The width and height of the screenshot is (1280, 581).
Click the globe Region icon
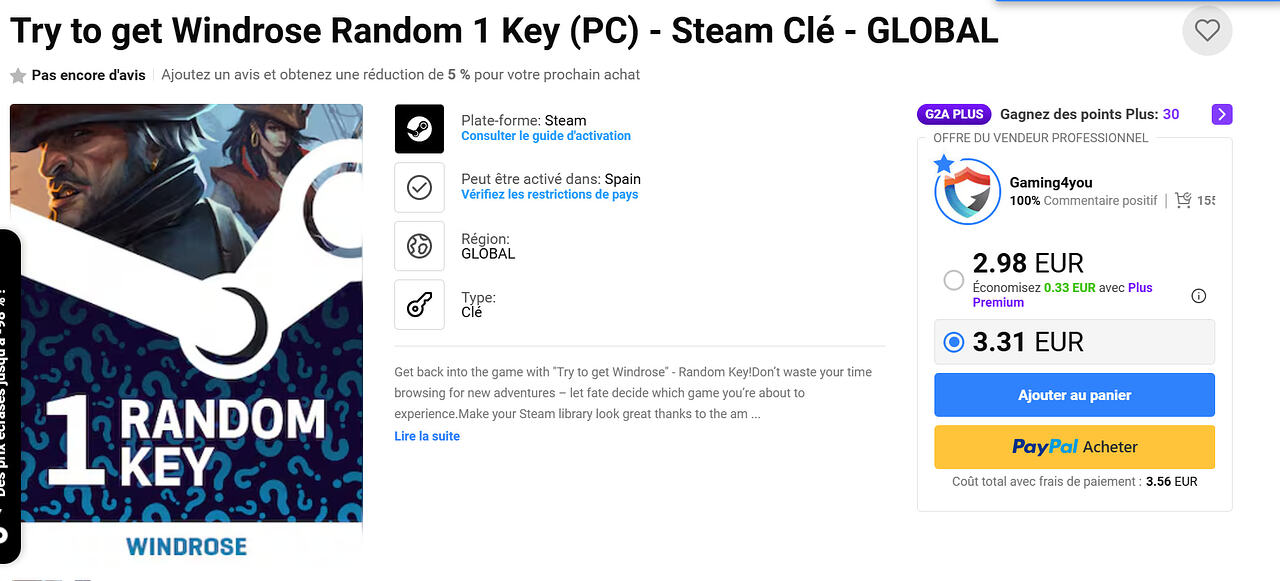pyautogui.click(x=419, y=246)
